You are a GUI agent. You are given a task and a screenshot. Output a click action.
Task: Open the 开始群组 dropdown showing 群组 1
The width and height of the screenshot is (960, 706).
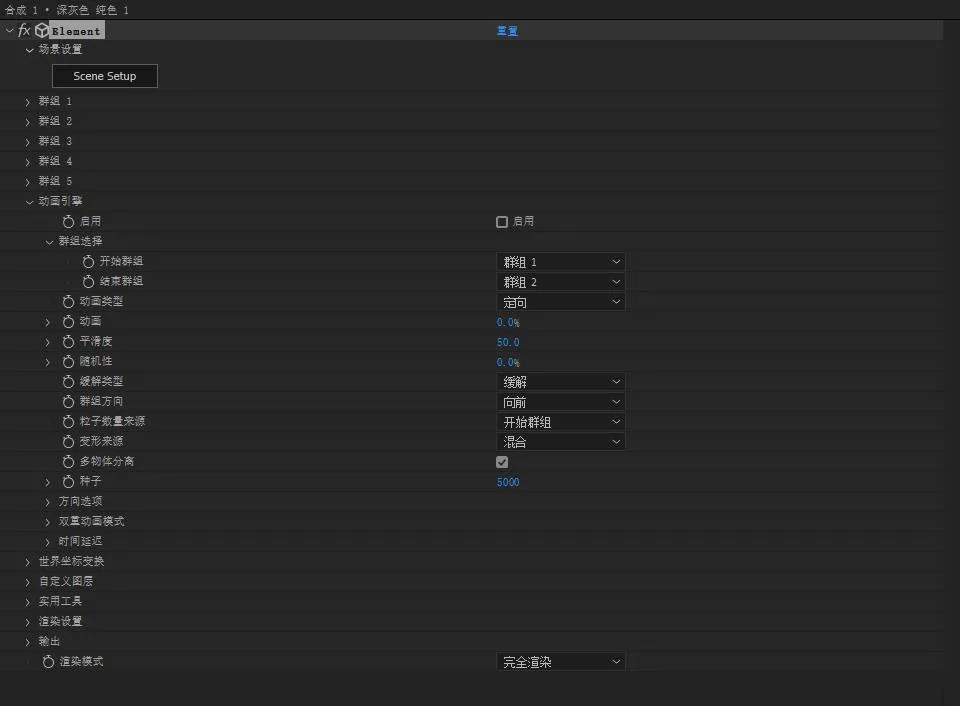click(560, 262)
